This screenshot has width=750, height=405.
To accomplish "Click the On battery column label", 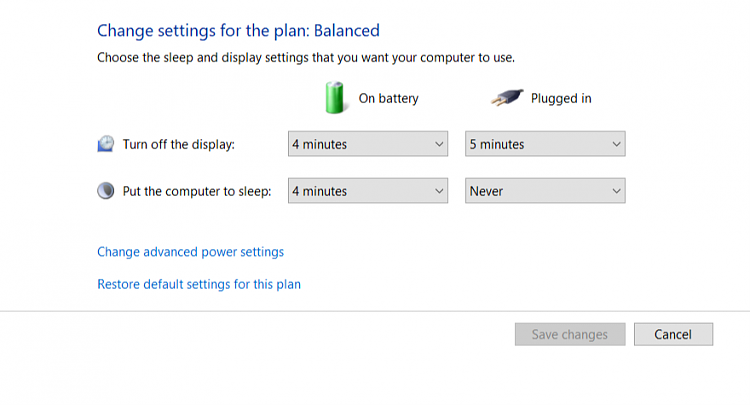I will [x=388, y=99].
